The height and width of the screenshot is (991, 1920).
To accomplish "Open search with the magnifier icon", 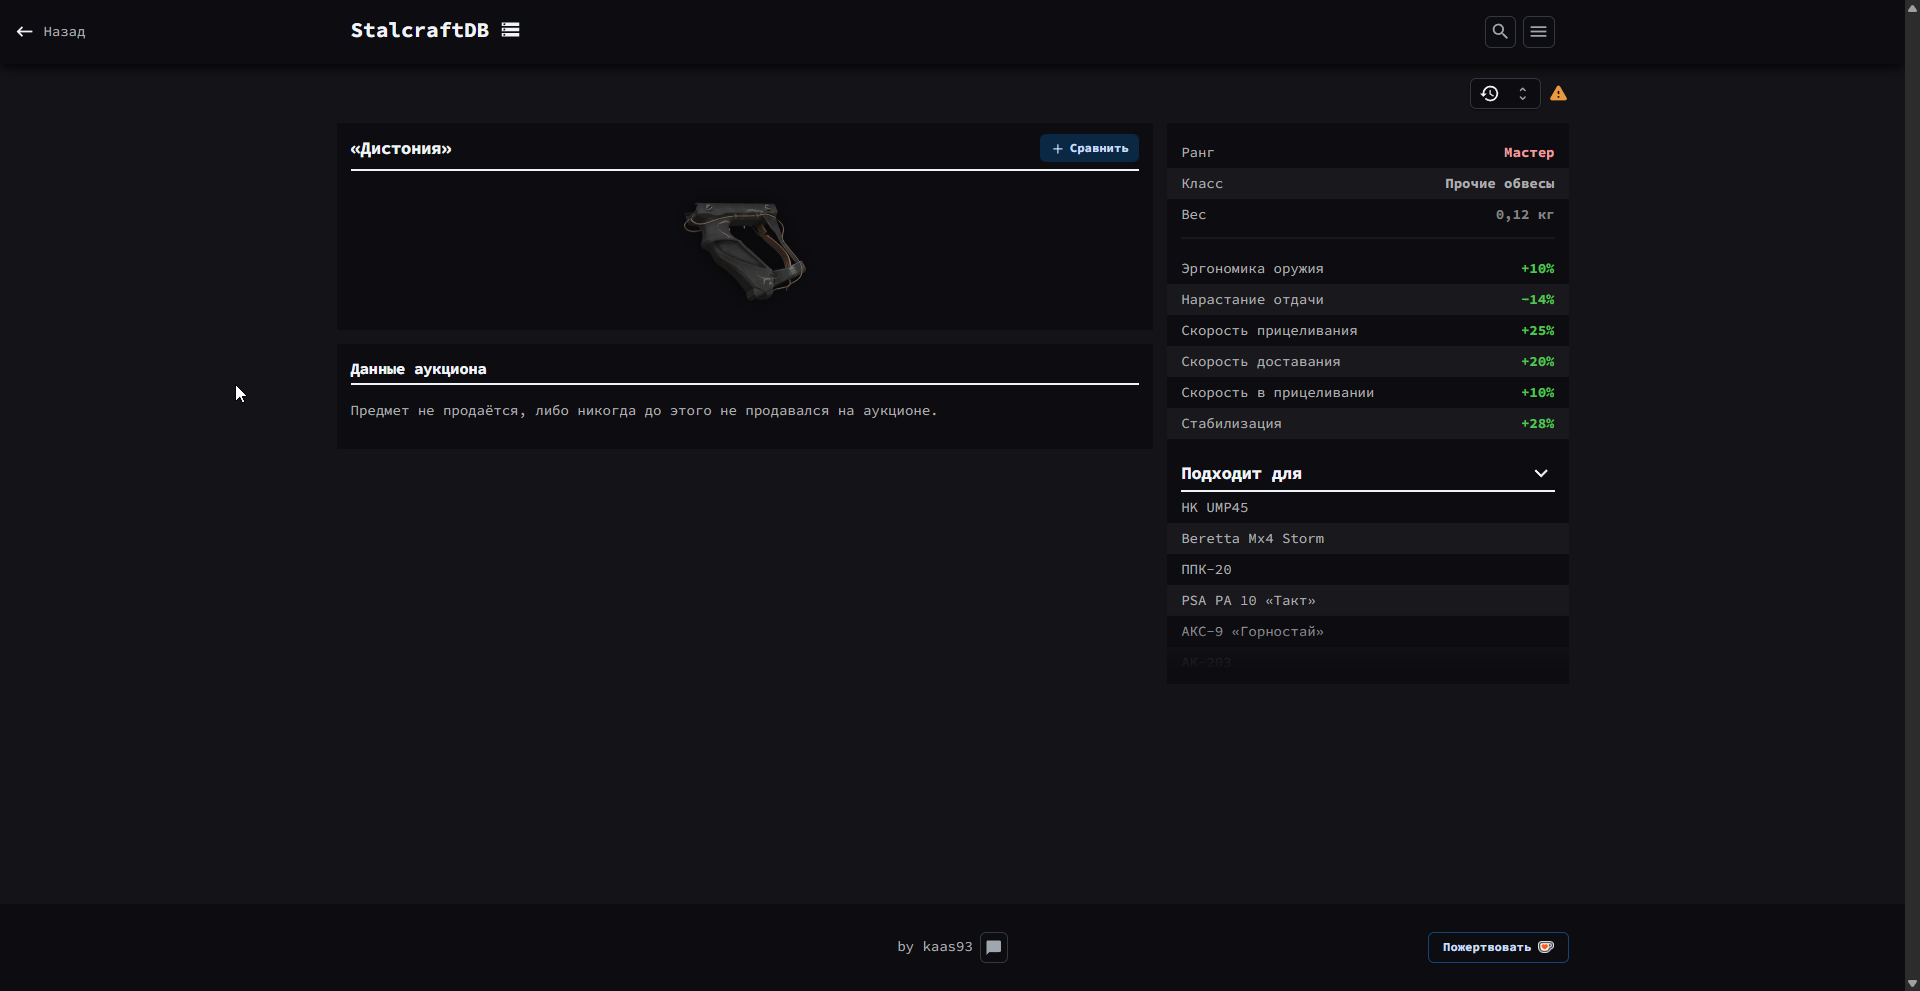I will pos(1499,32).
